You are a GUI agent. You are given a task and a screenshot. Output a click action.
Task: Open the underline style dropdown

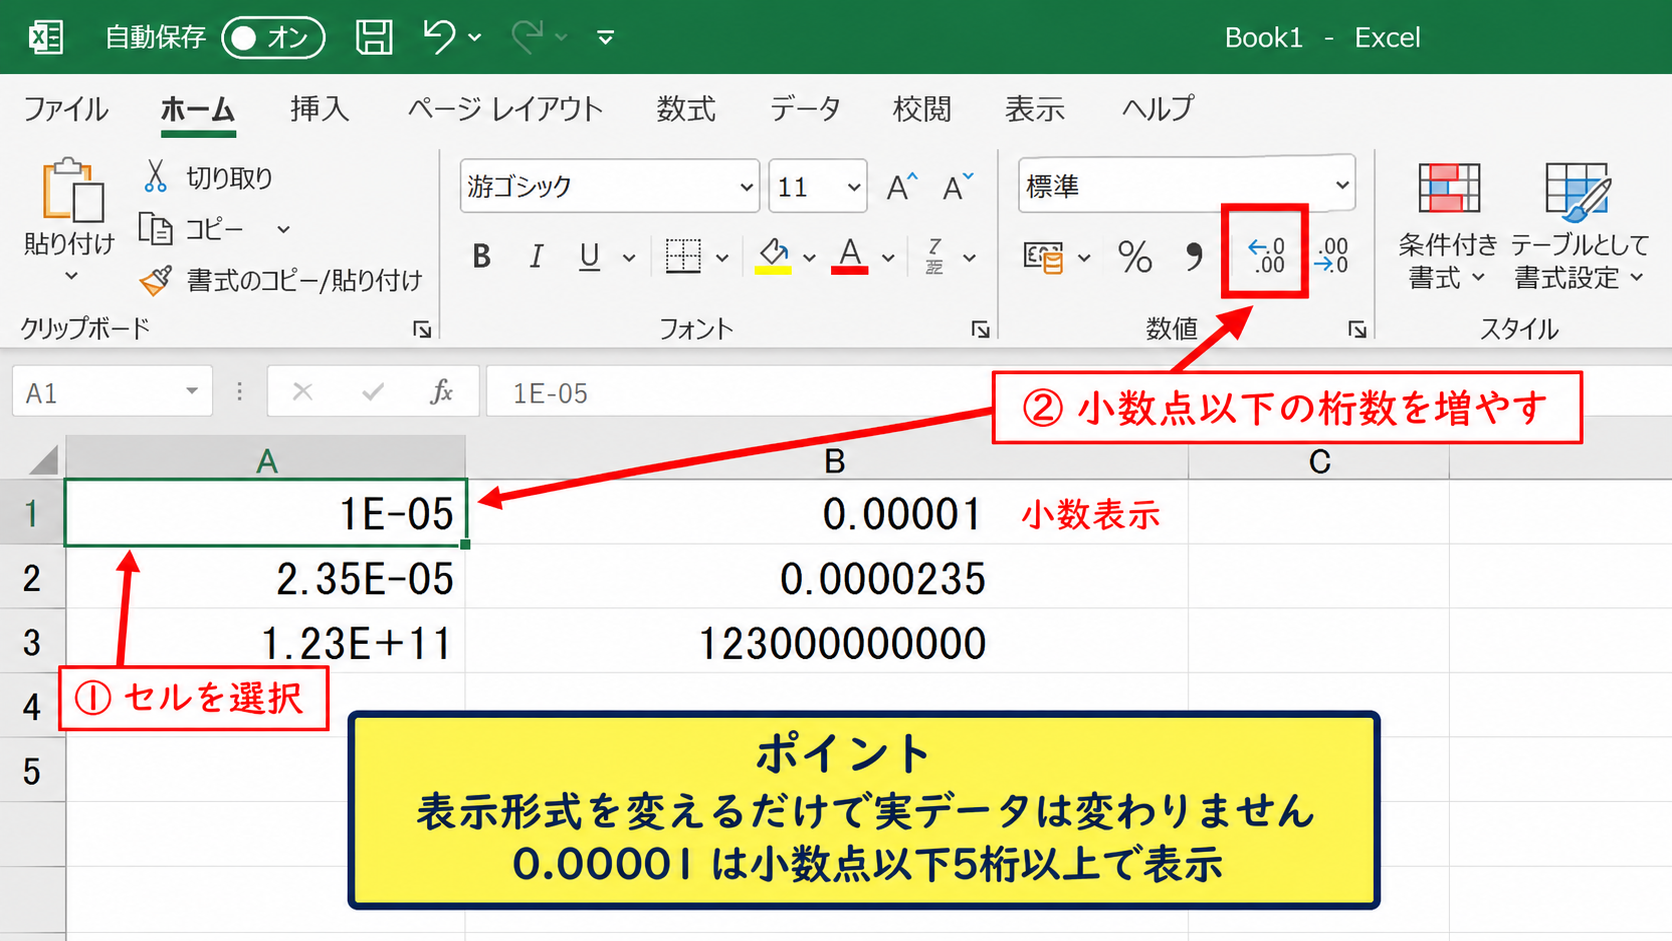[629, 258]
